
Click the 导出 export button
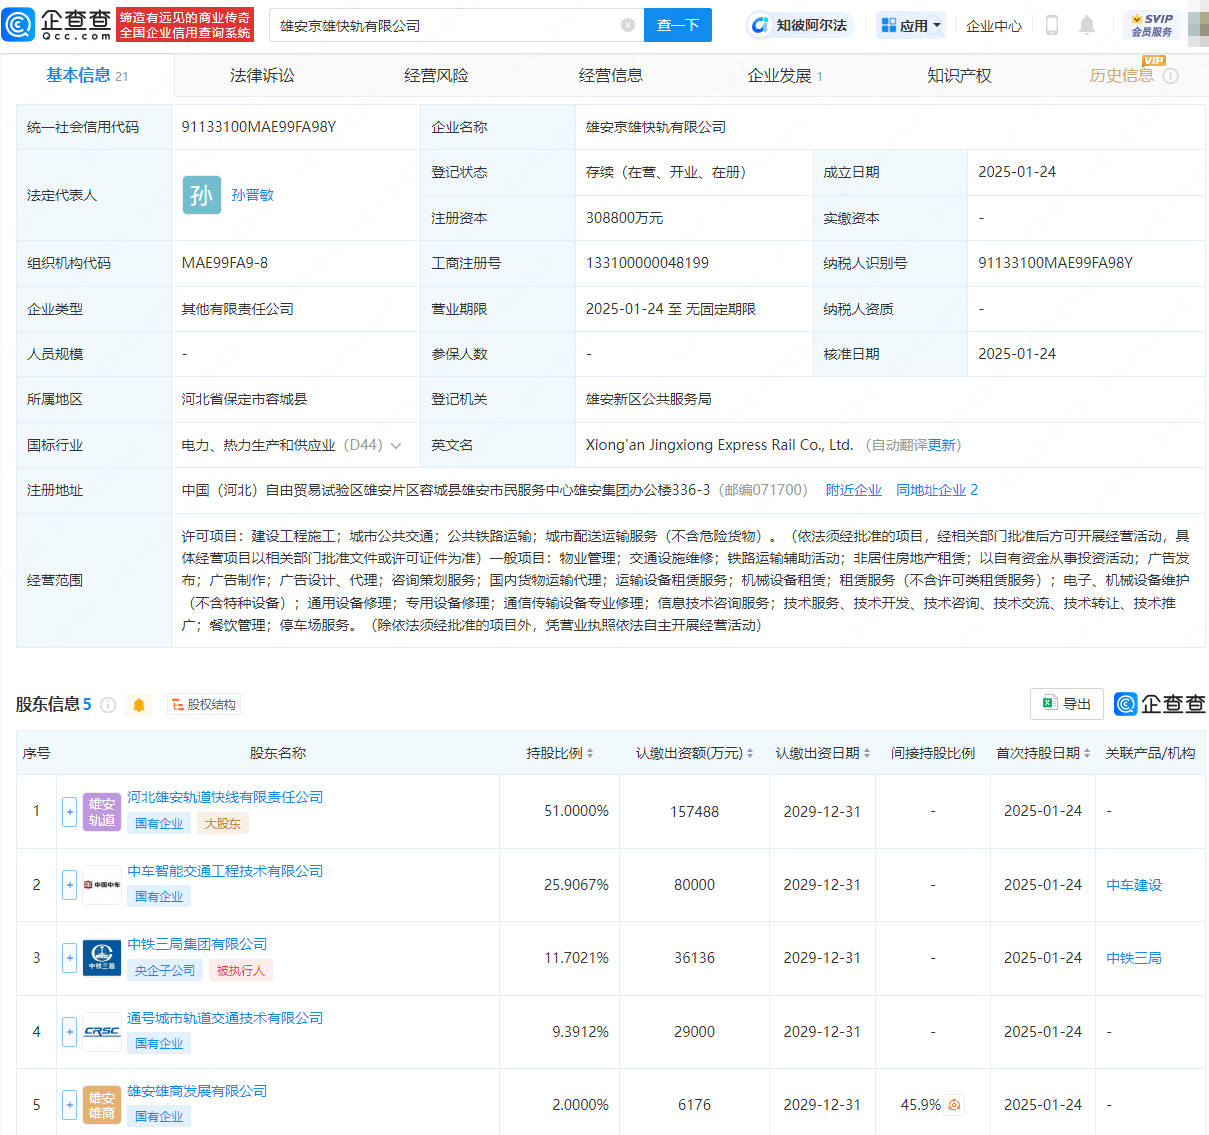[1067, 704]
